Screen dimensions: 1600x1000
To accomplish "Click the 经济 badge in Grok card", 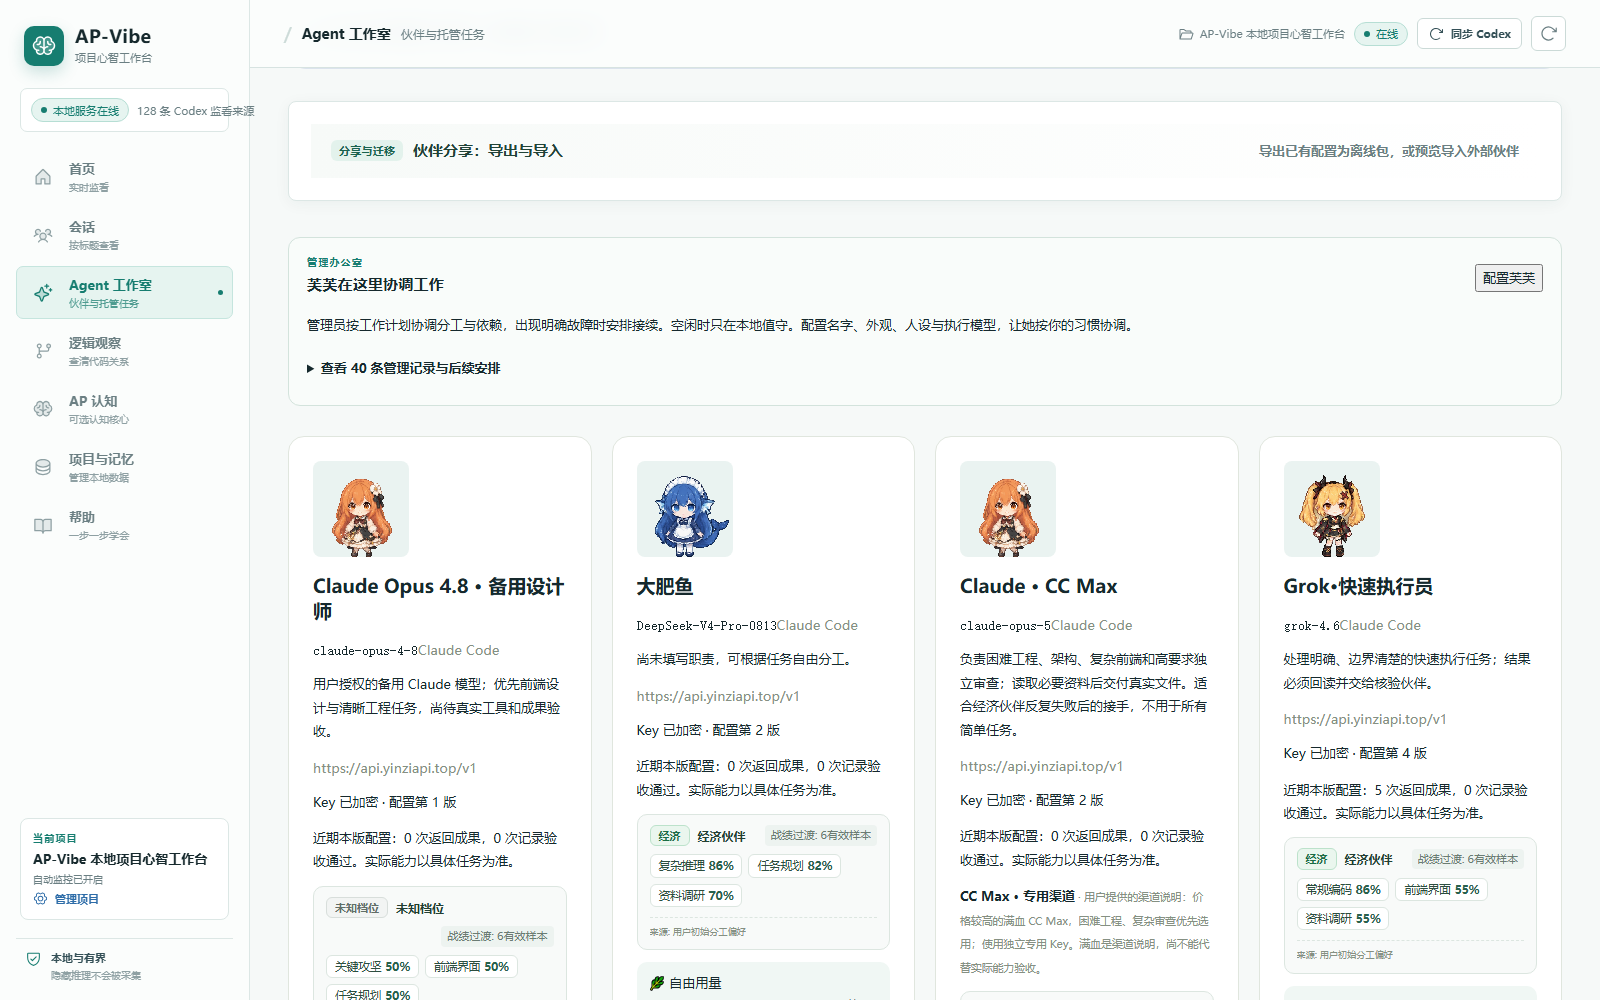I will click(x=1316, y=859).
